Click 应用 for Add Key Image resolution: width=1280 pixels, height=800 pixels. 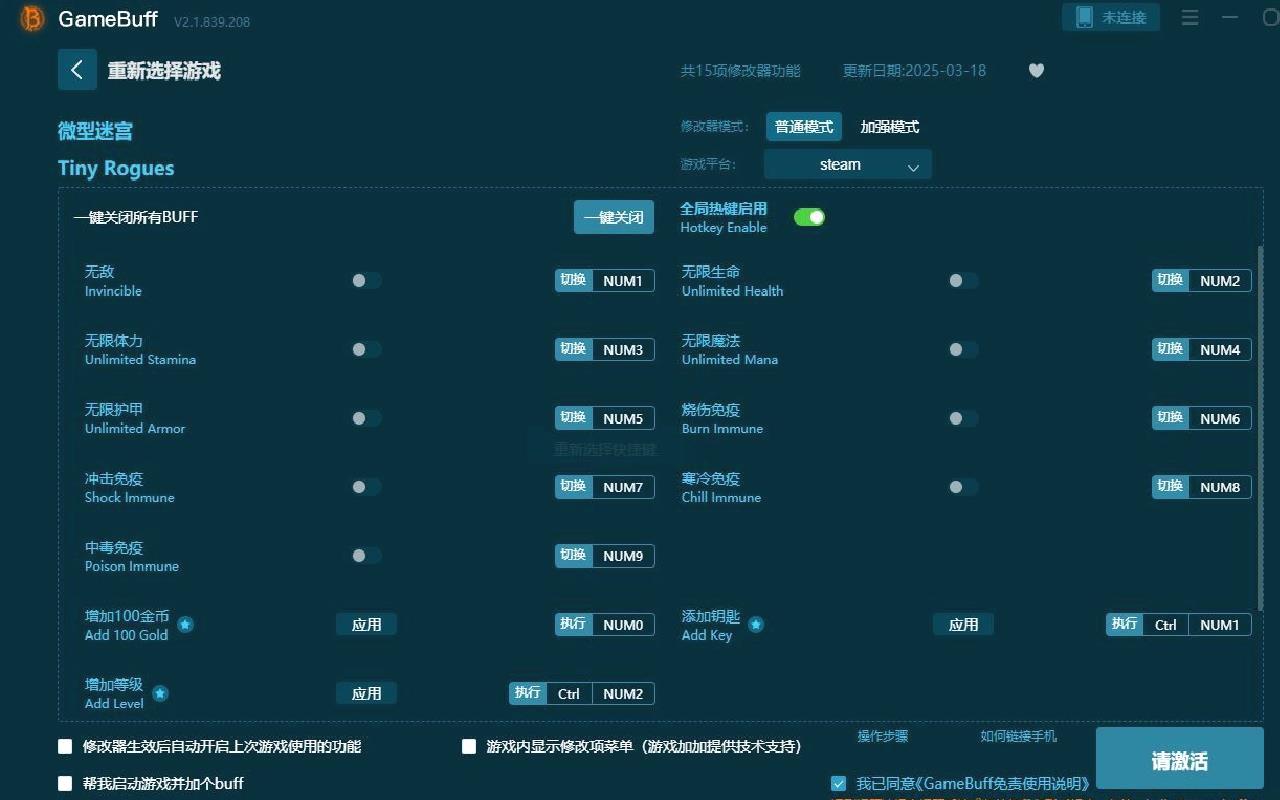coord(964,624)
